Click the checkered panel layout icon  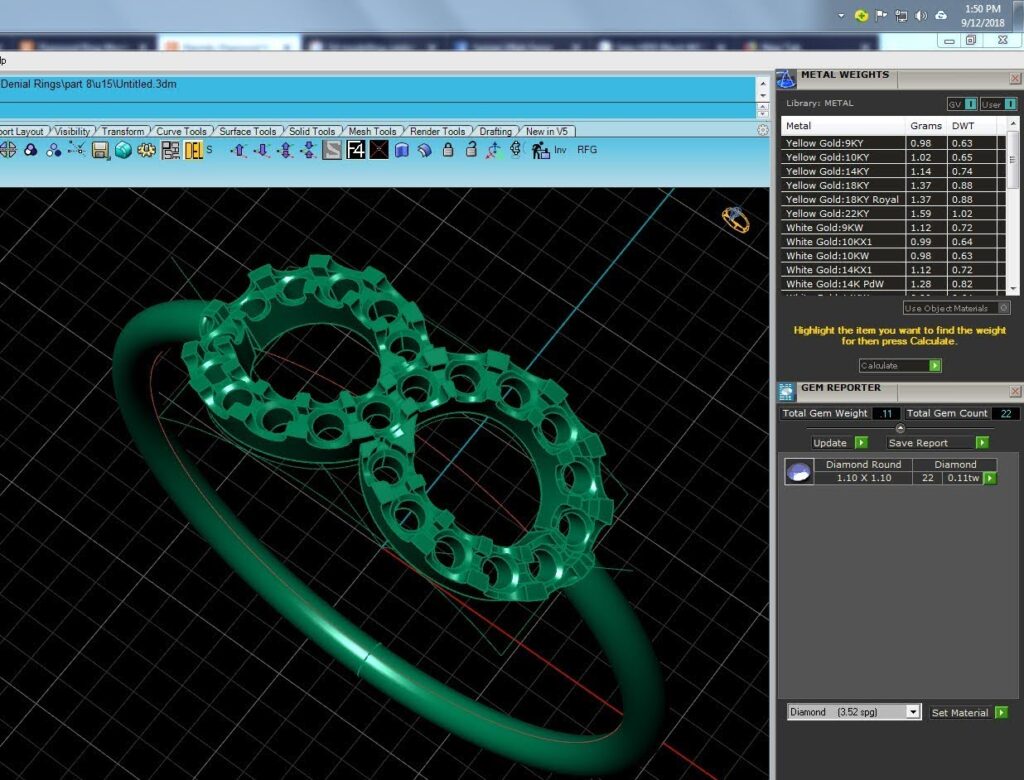point(170,150)
